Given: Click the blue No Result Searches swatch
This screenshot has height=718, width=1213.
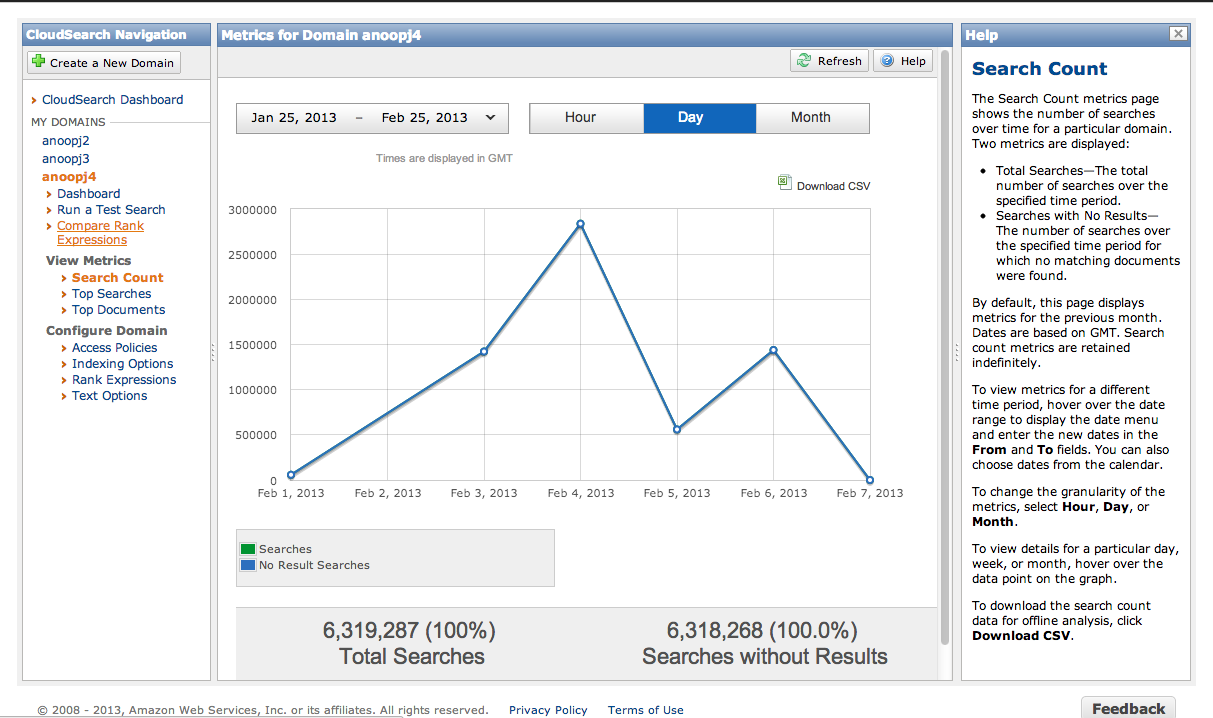Looking at the screenshot, I should 248,565.
